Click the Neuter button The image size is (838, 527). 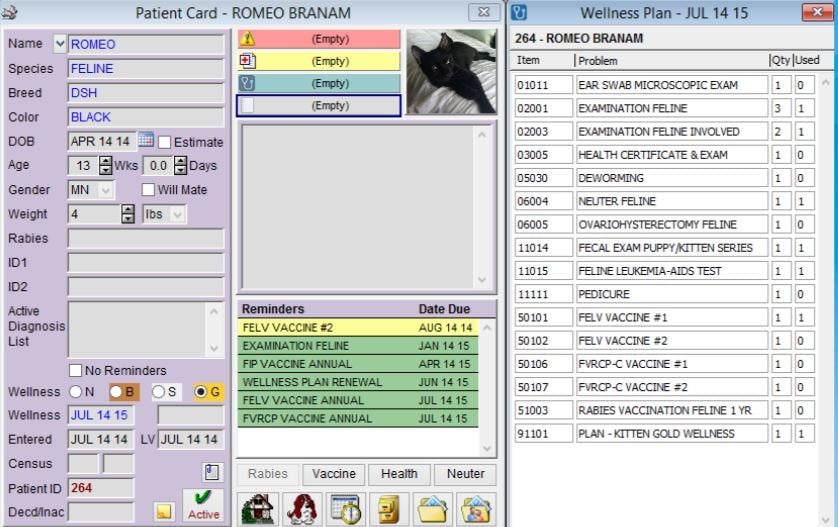[465, 474]
